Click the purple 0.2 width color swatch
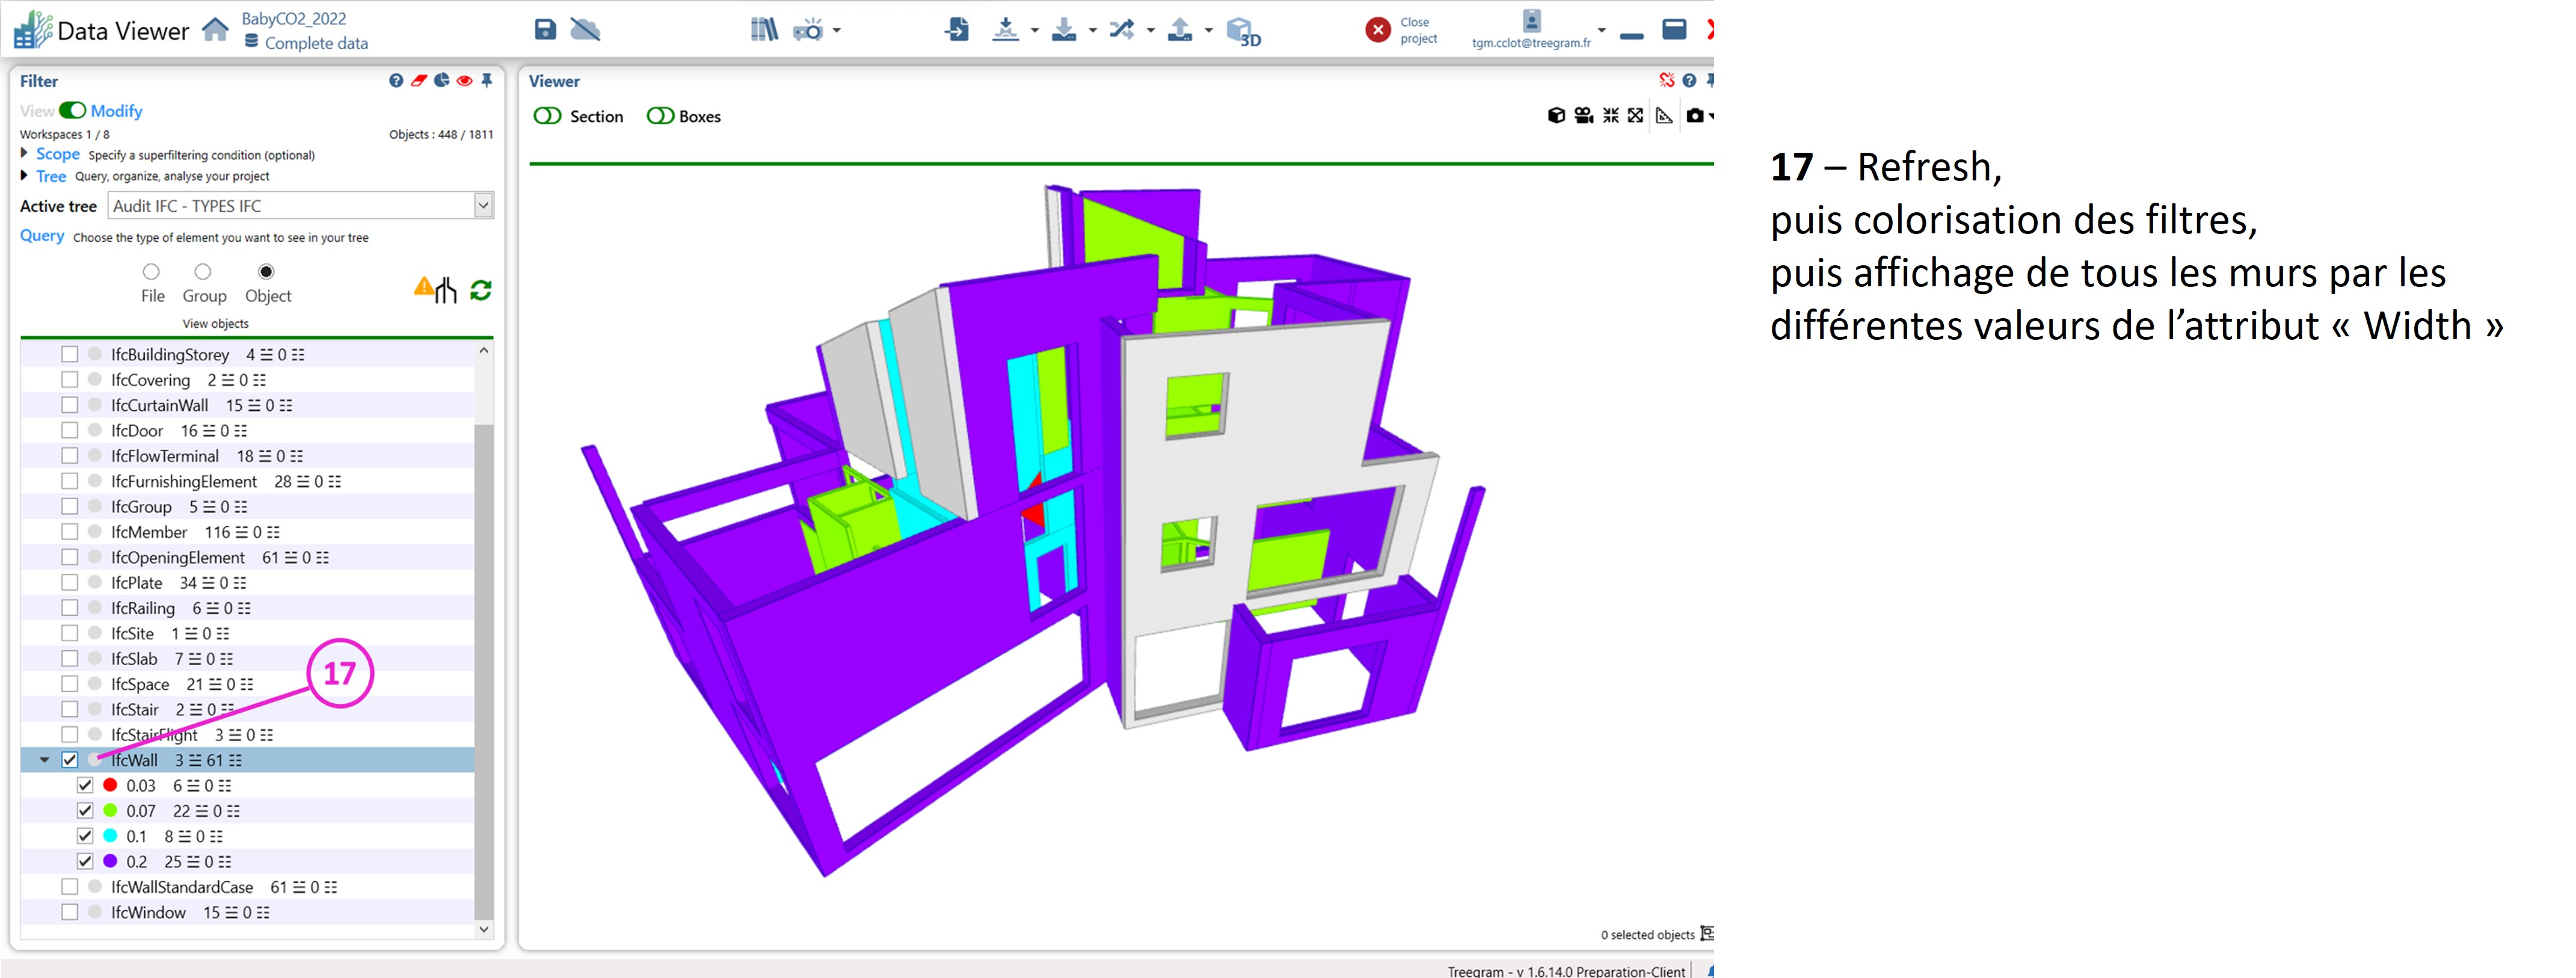Screen dimensions: 2576x978 110,862
